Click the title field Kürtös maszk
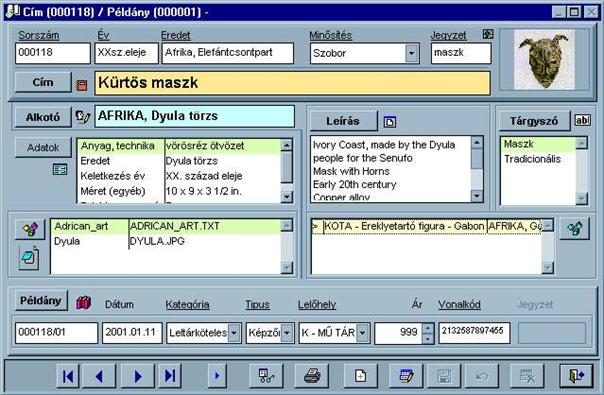This screenshot has width=604, height=395. click(292, 83)
